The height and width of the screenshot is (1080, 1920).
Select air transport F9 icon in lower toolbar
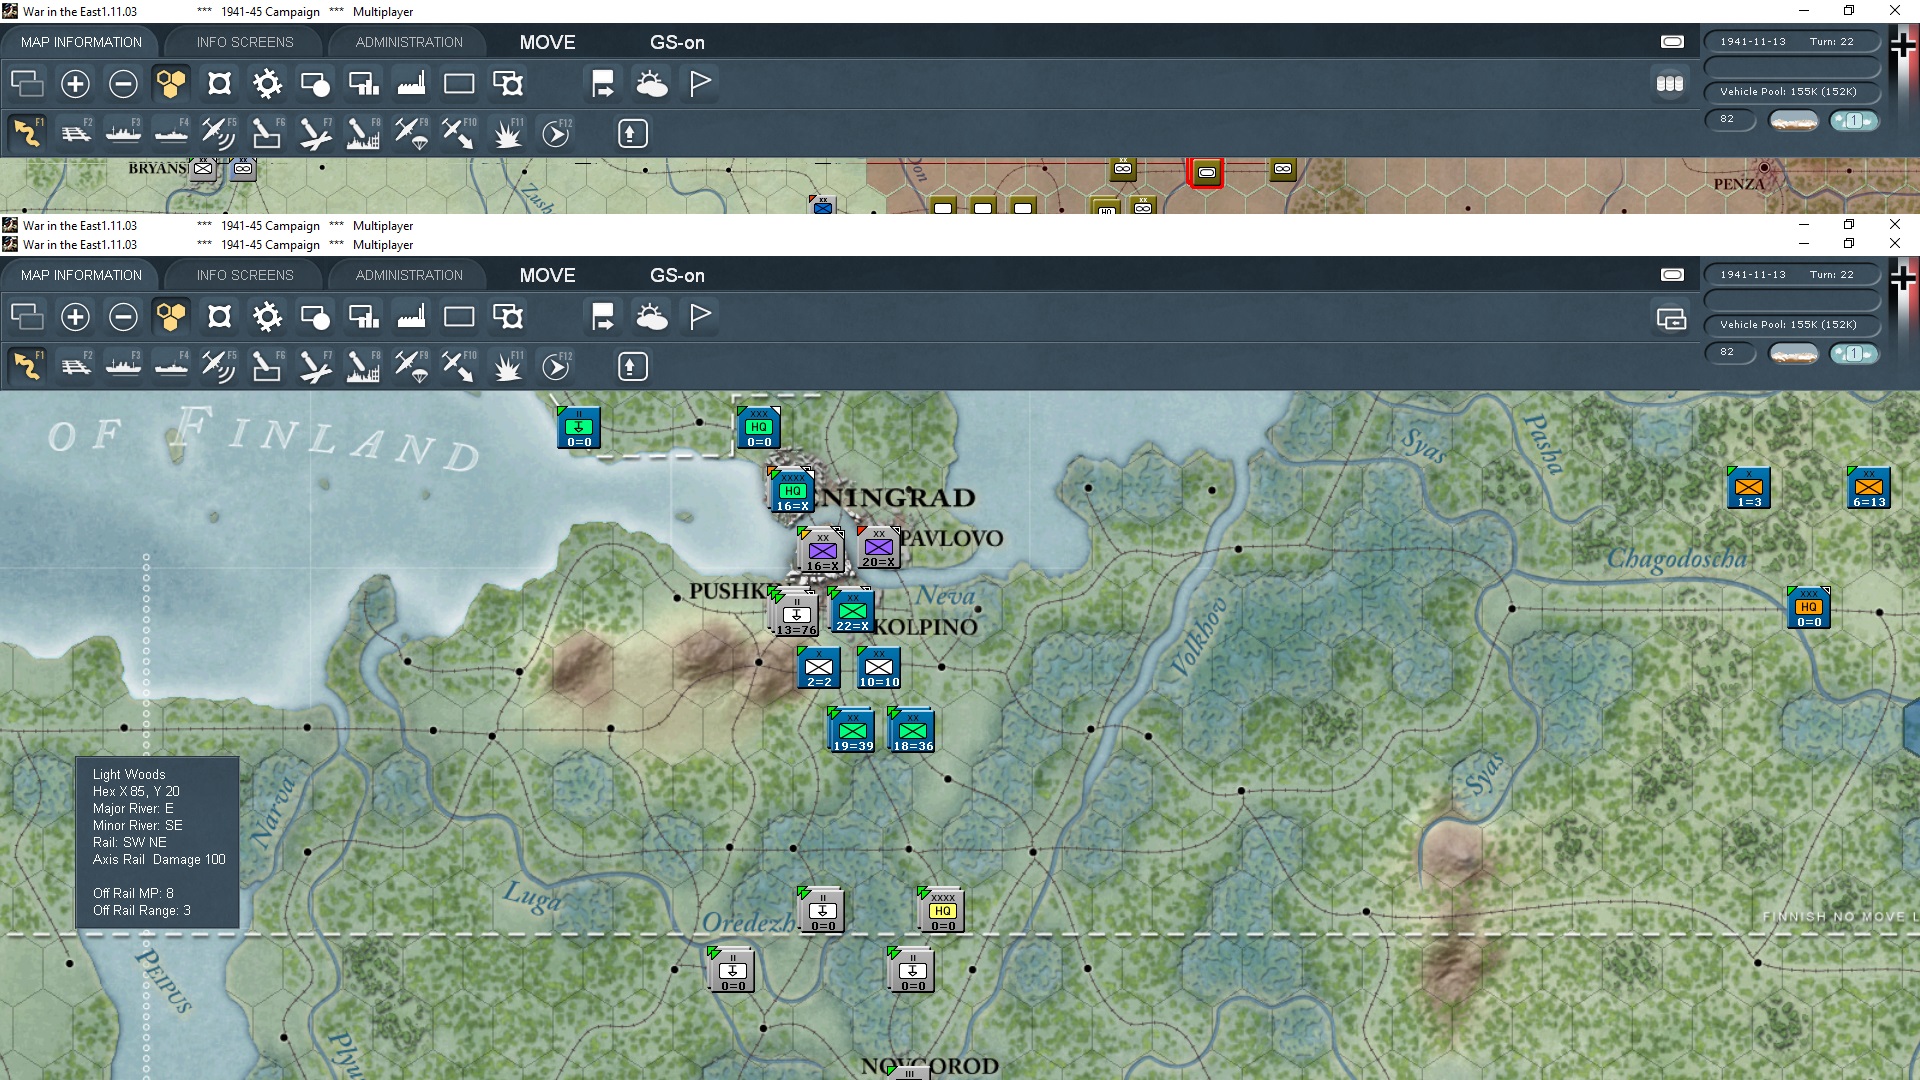(411, 366)
